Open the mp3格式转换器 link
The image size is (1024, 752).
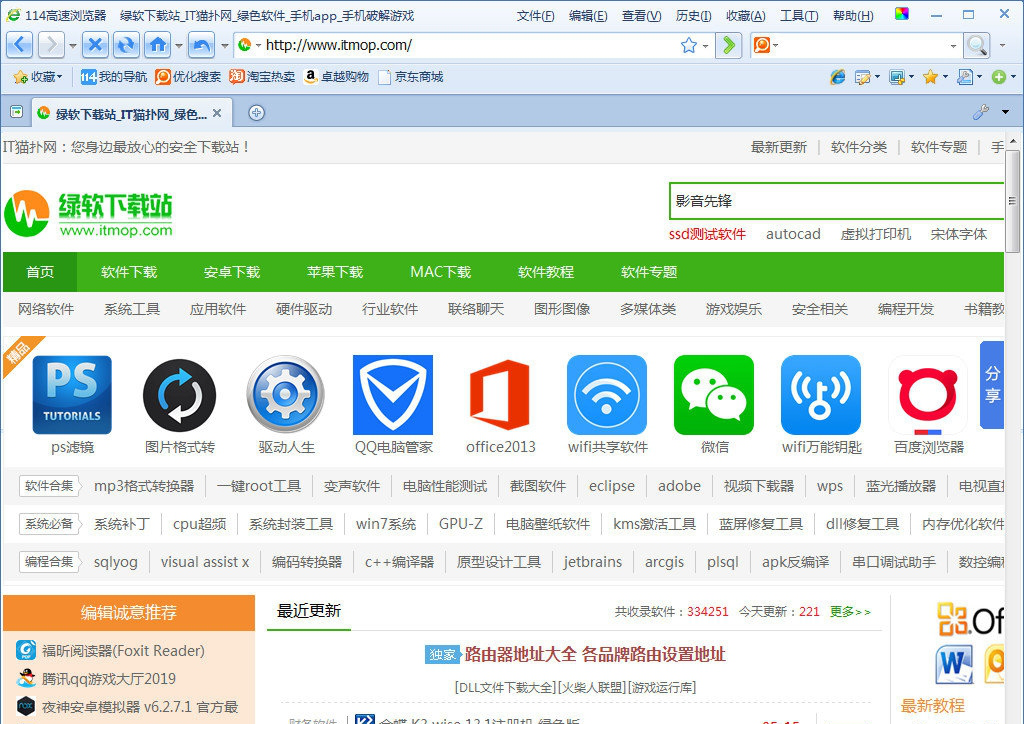click(144, 486)
